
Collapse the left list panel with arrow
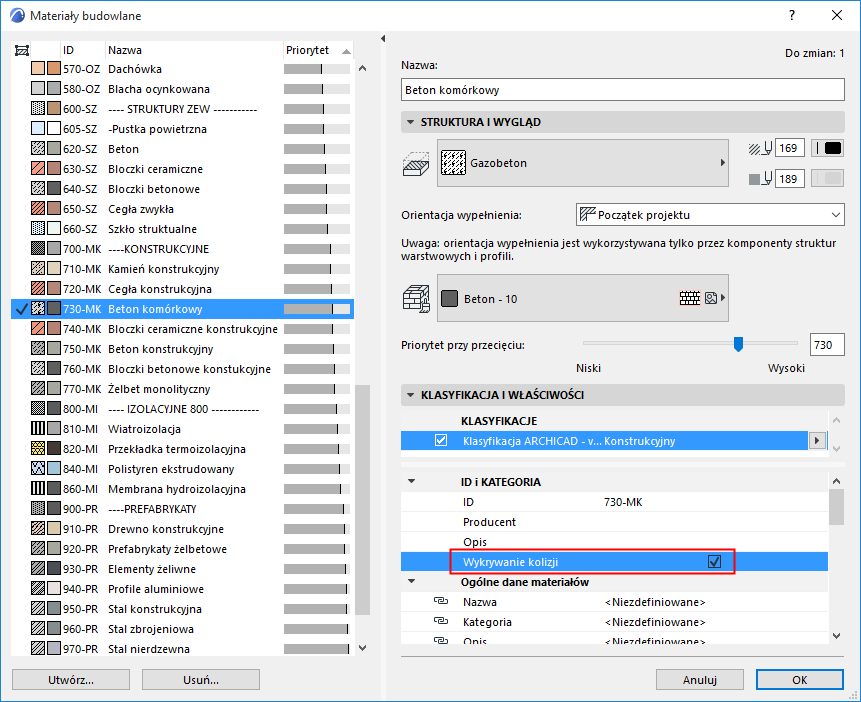[x=383, y=38]
